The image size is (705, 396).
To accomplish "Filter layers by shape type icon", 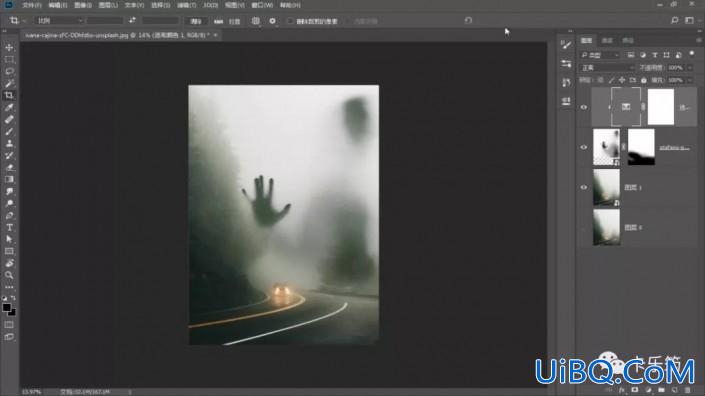I will 666,55.
